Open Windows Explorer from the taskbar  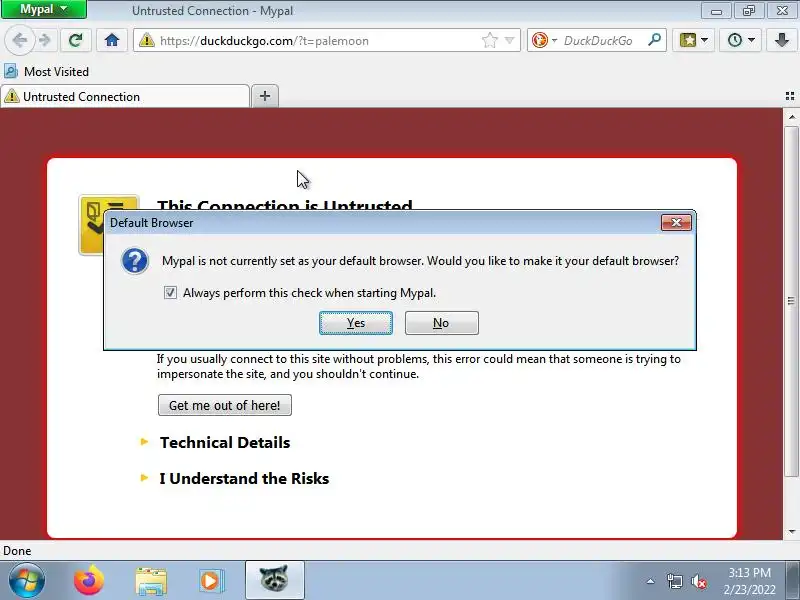pos(151,581)
